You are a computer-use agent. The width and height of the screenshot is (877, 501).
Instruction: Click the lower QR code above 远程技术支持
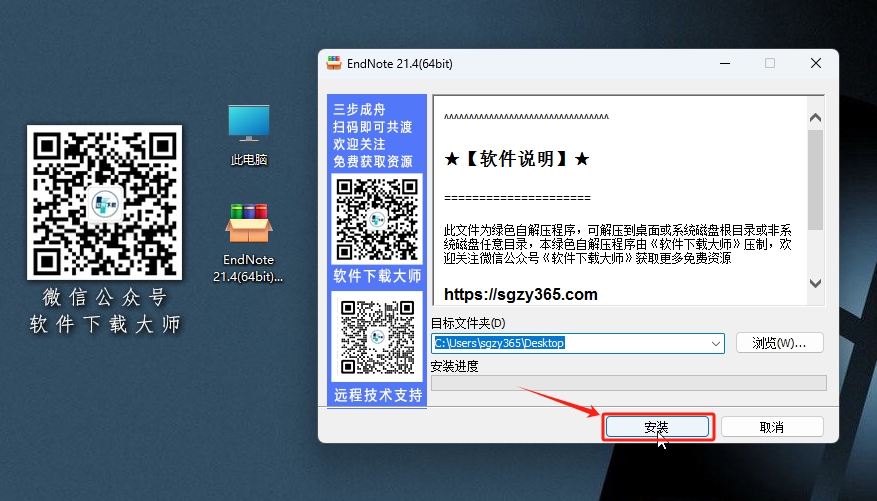coord(377,337)
